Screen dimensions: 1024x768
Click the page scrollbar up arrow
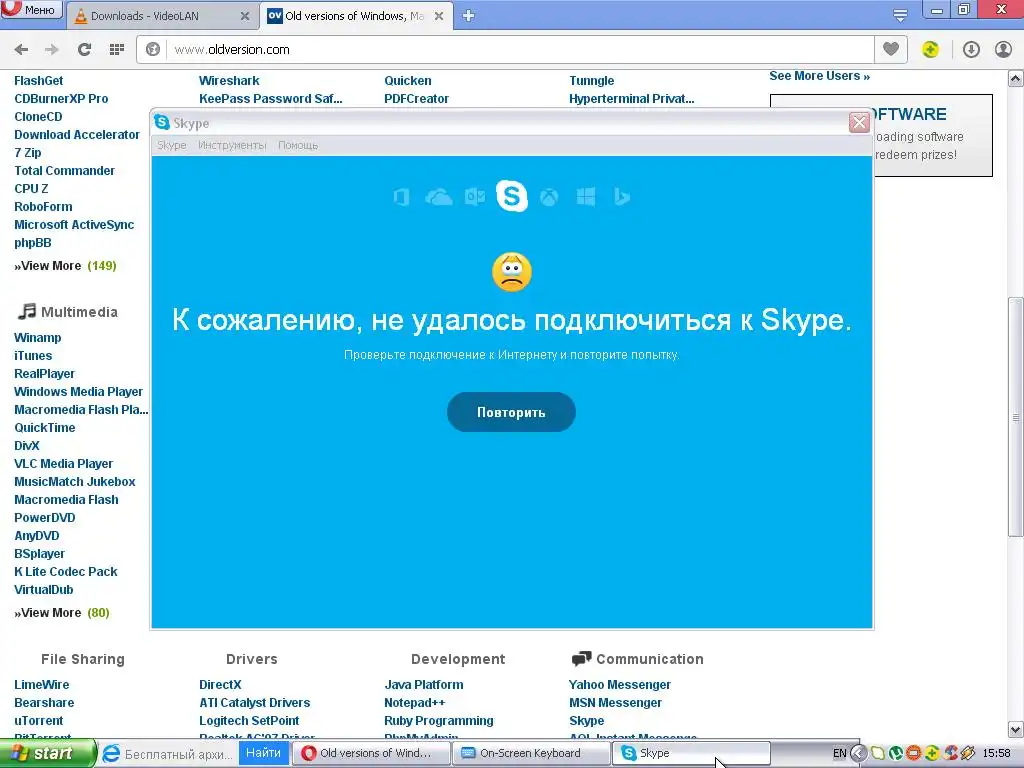[1016, 80]
